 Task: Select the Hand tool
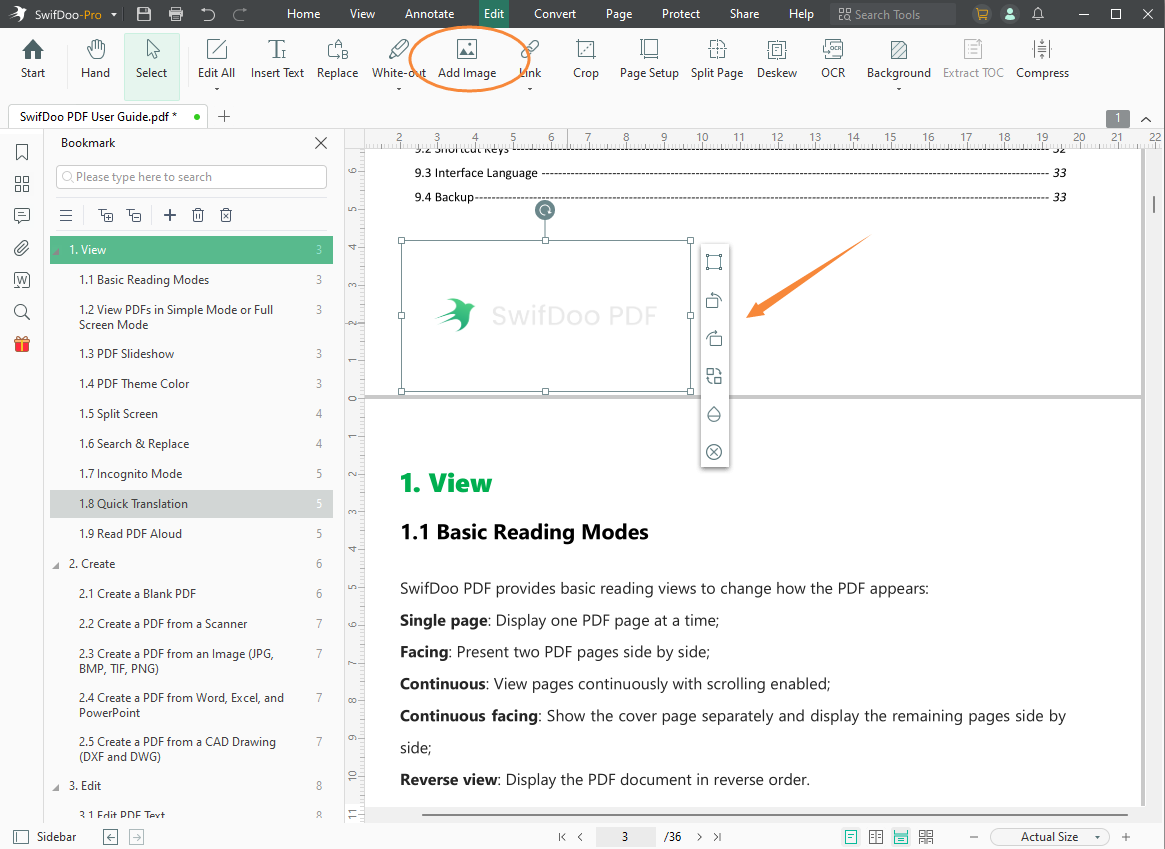coord(95,59)
